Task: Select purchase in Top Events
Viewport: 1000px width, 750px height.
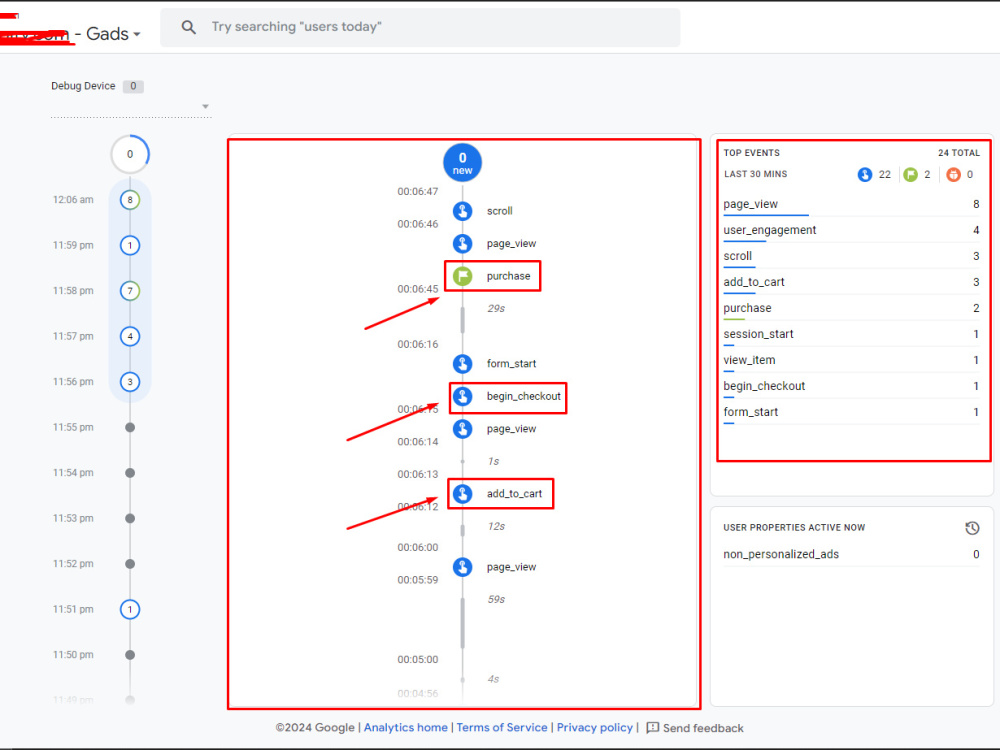Action: (x=851, y=308)
